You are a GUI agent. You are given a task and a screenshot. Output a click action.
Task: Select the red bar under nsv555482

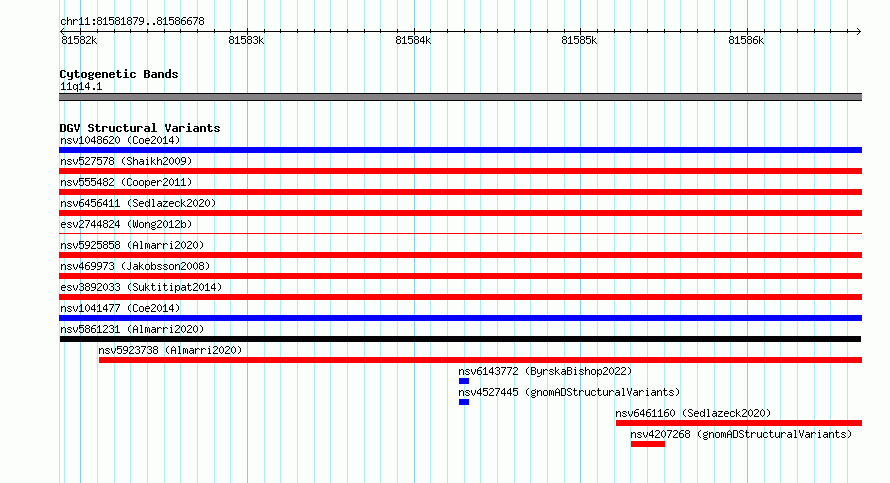coord(460,192)
